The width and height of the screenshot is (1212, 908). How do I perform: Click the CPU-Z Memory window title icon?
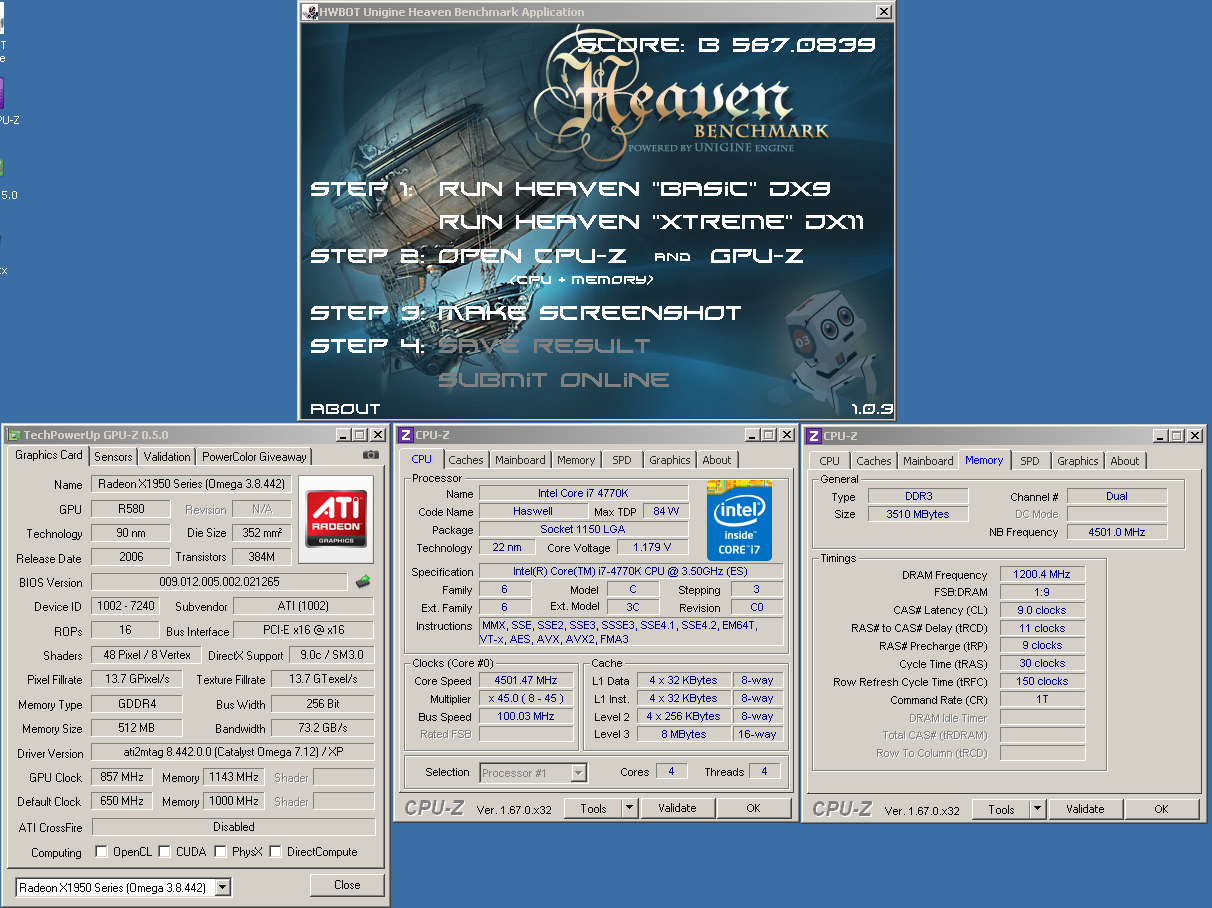(x=814, y=436)
